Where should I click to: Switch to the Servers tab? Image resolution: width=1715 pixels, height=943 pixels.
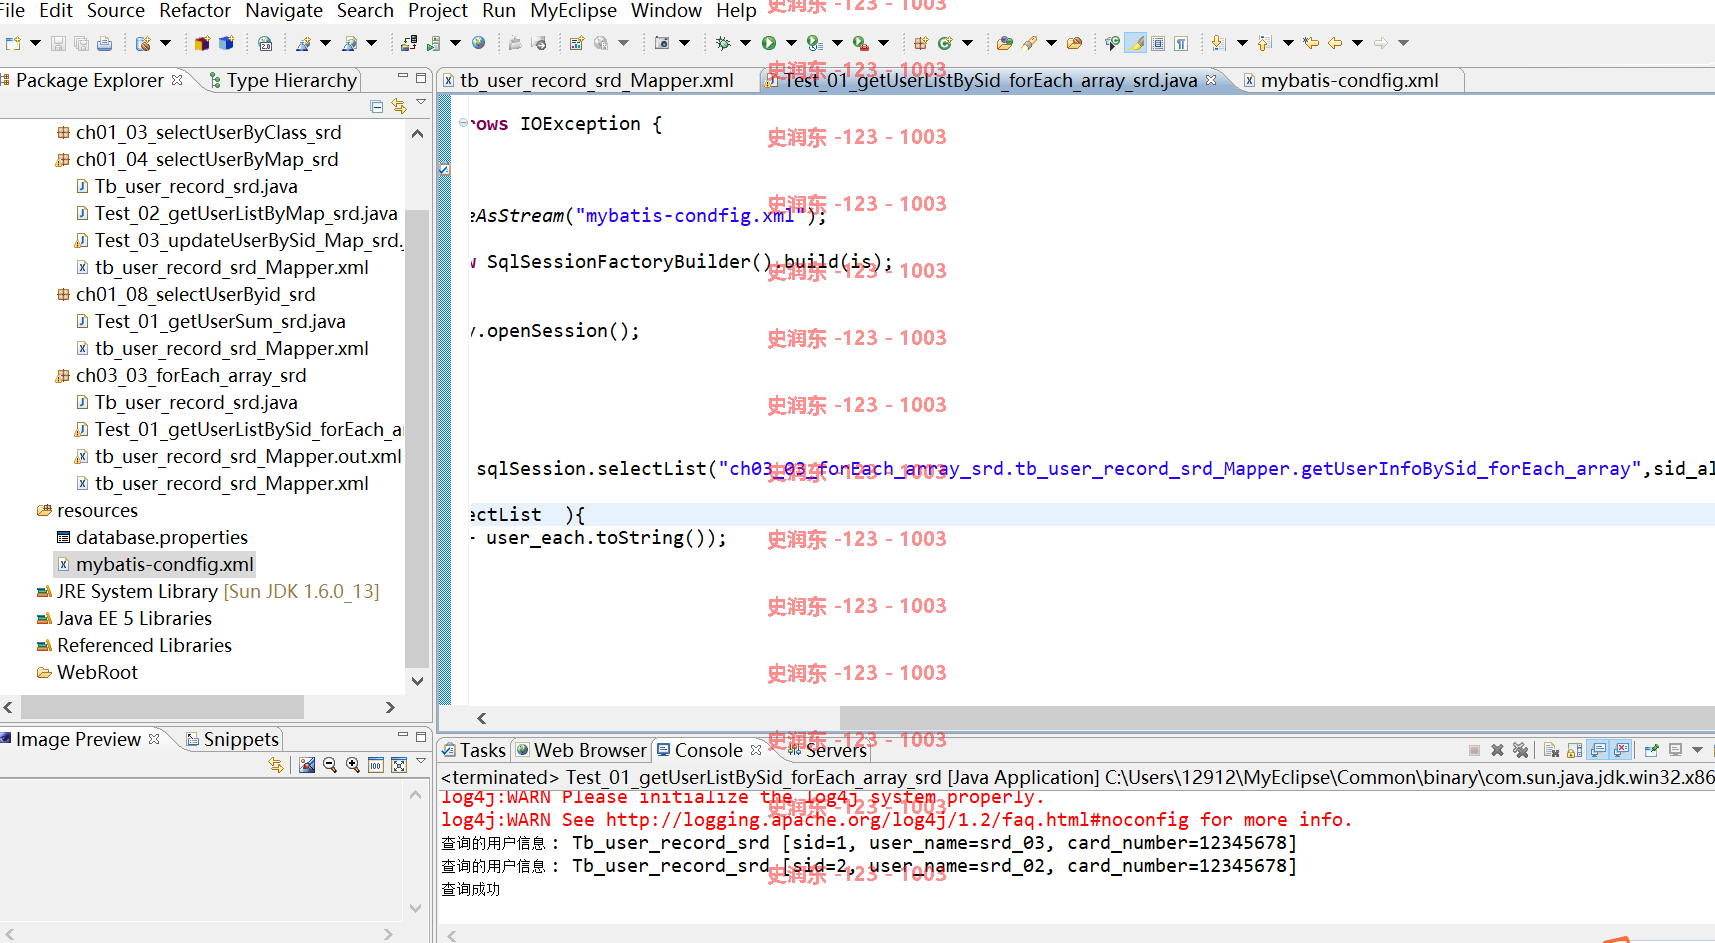pyautogui.click(x=828, y=750)
